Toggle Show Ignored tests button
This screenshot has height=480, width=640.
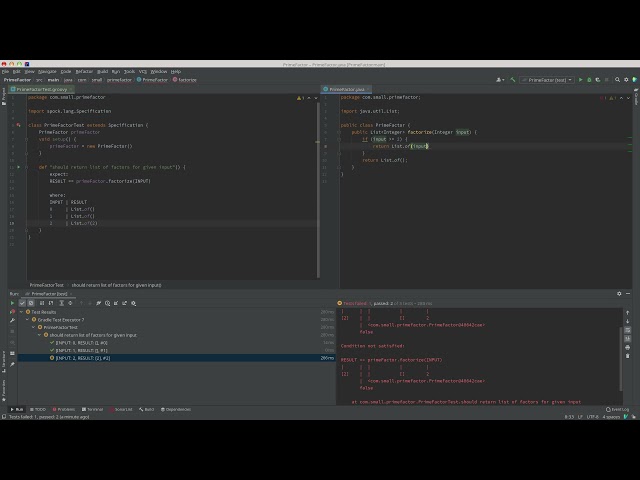31,303
